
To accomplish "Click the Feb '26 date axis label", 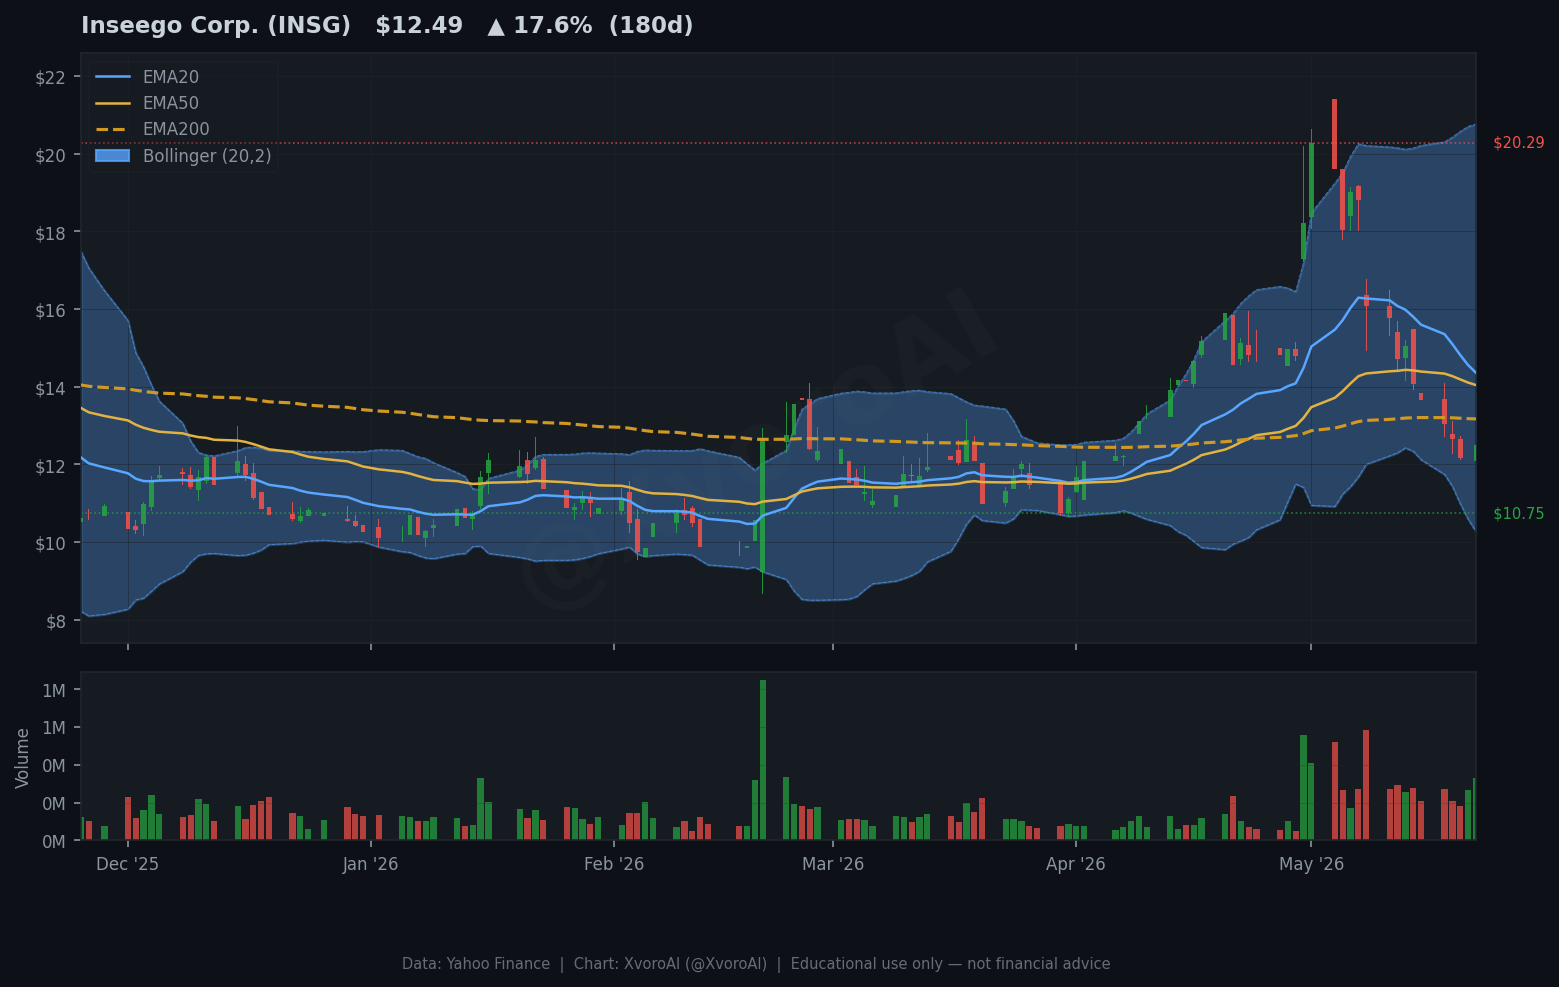I will (614, 864).
